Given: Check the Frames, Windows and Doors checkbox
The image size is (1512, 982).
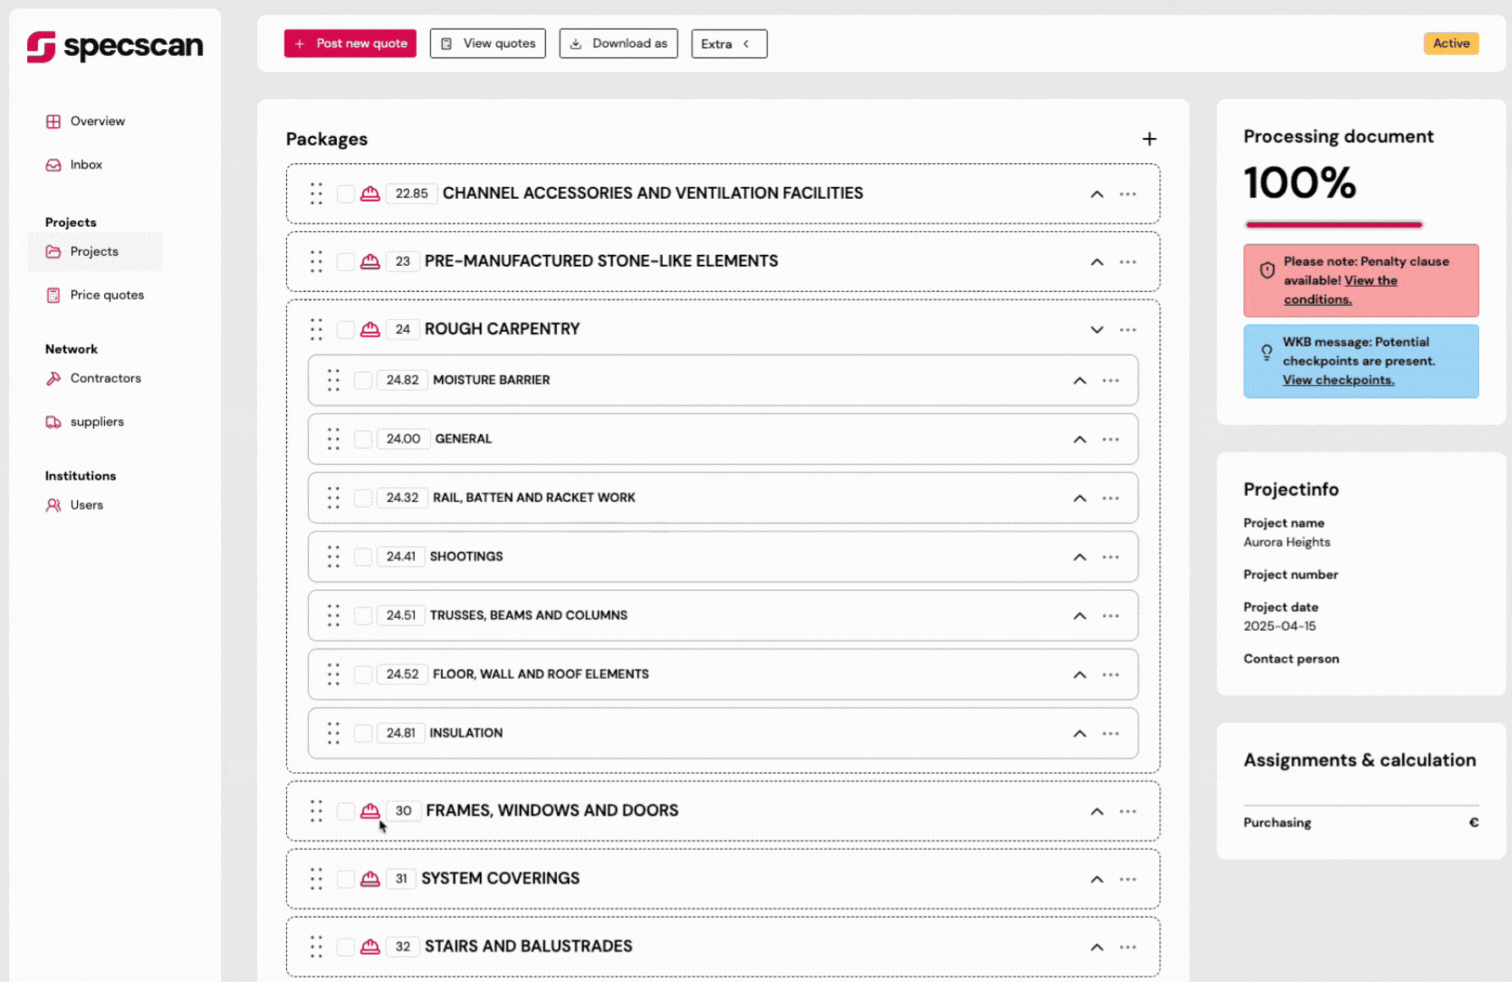Looking at the screenshot, I should (x=345, y=811).
